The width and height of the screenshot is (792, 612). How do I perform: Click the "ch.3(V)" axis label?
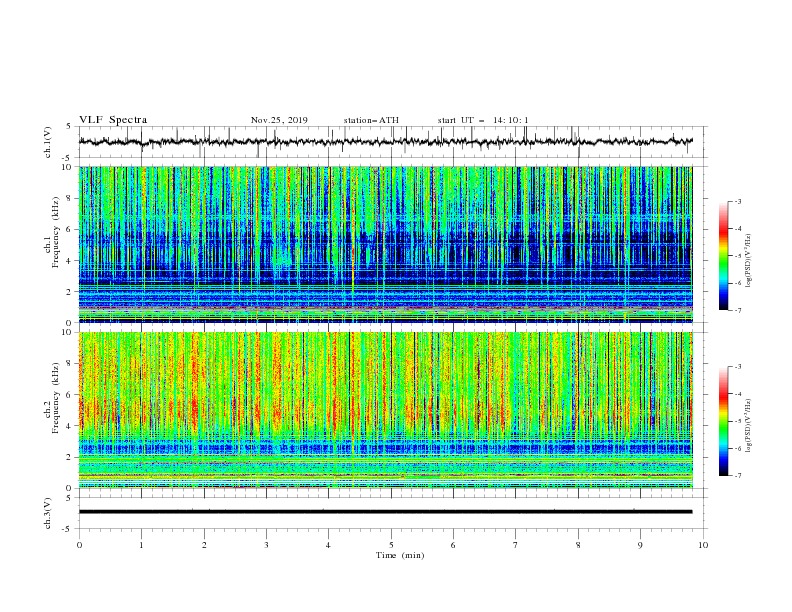click(x=47, y=513)
